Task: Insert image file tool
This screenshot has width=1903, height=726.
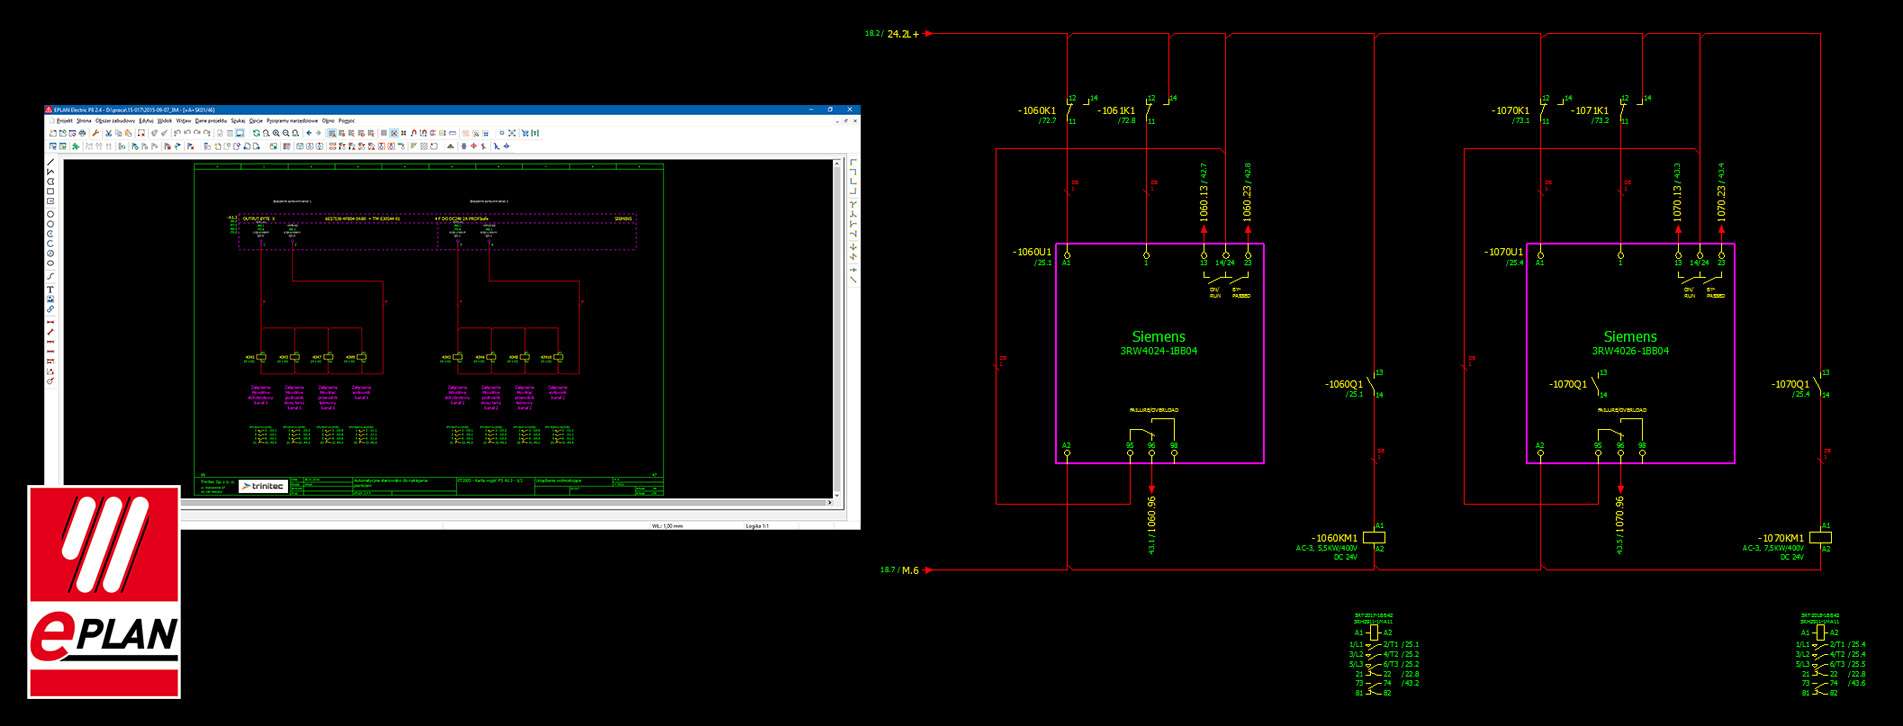Action: tap(51, 299)
